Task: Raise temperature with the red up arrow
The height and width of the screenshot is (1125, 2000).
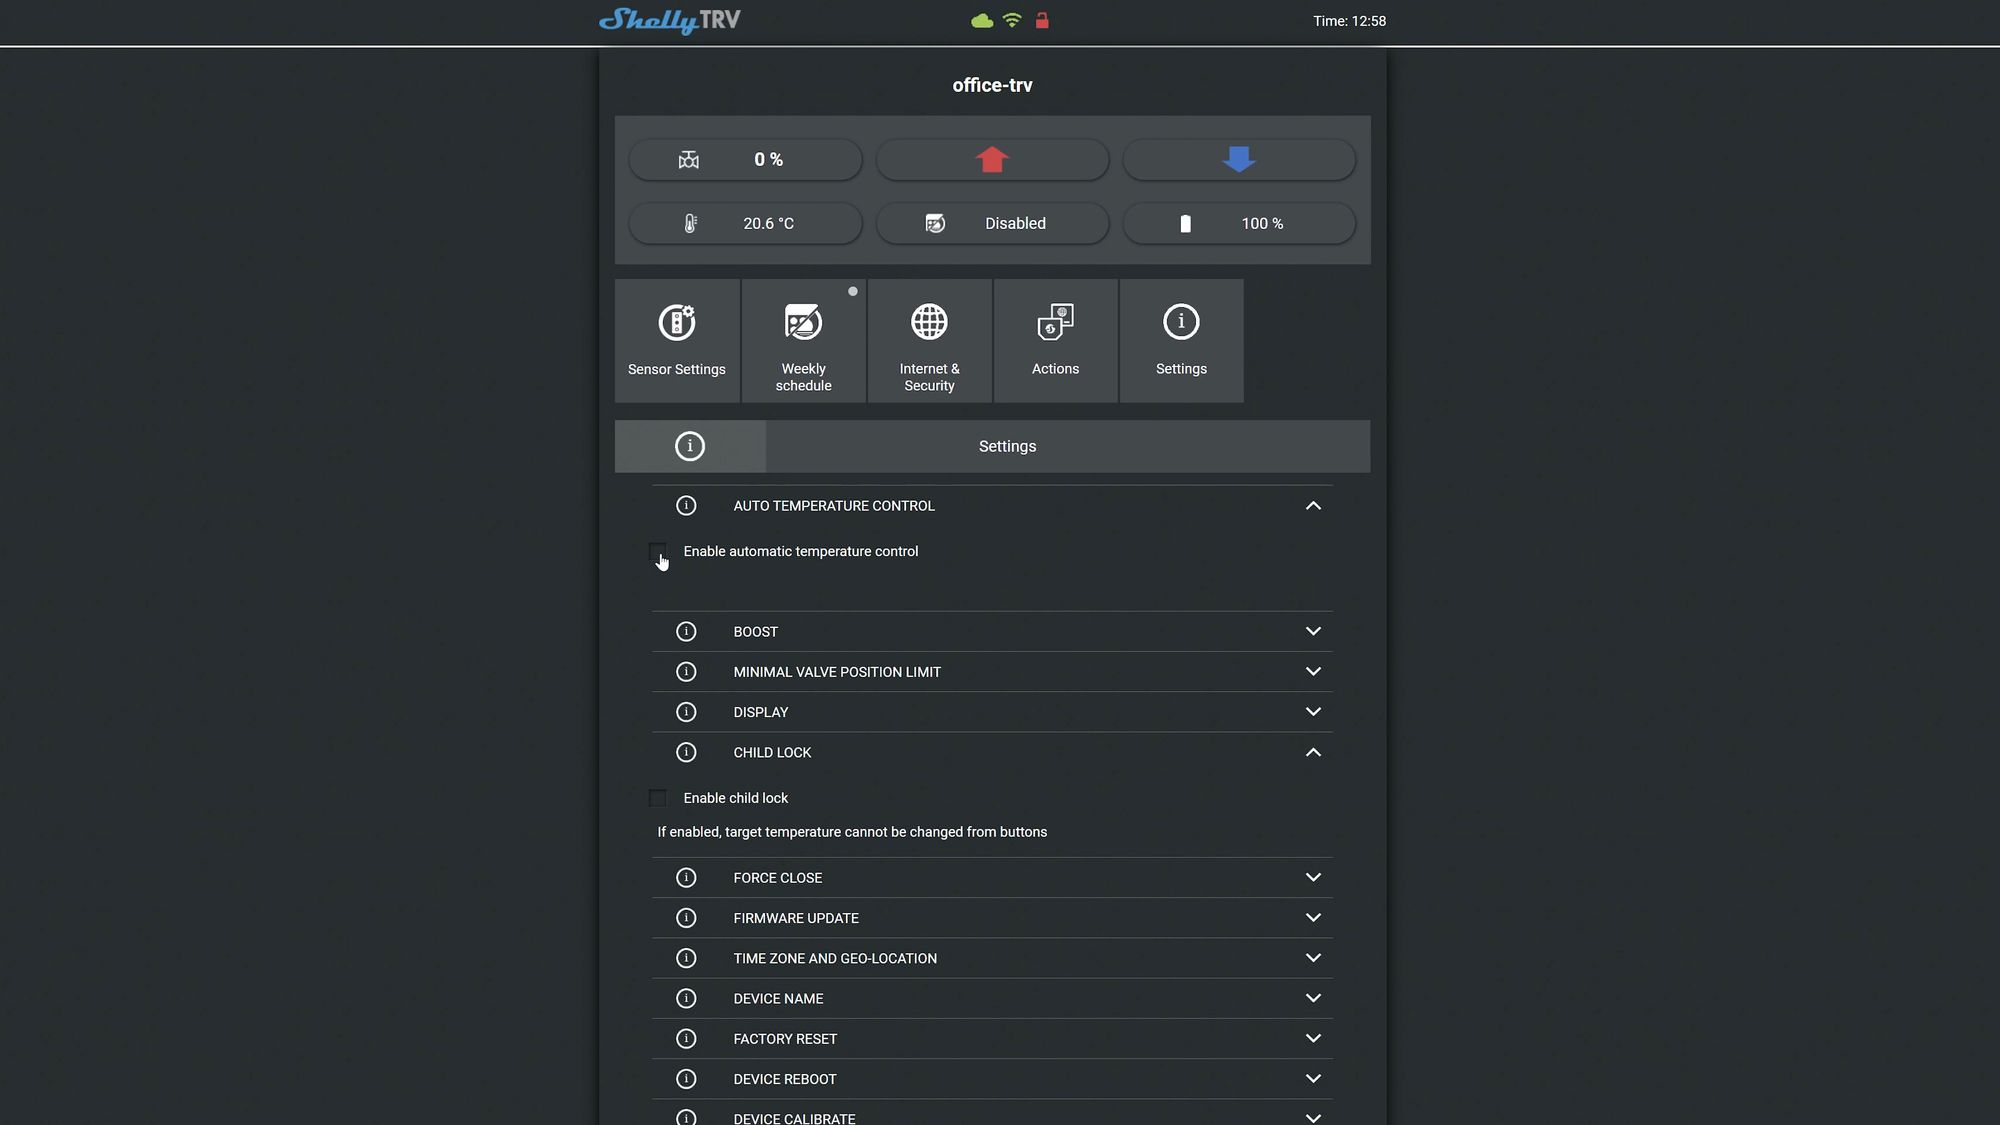Action: pyautogui.click(x=992, y=160)
